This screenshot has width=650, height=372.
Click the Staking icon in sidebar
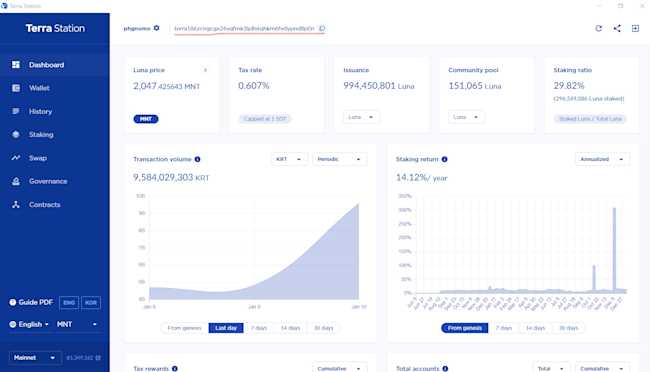(16, 134)
